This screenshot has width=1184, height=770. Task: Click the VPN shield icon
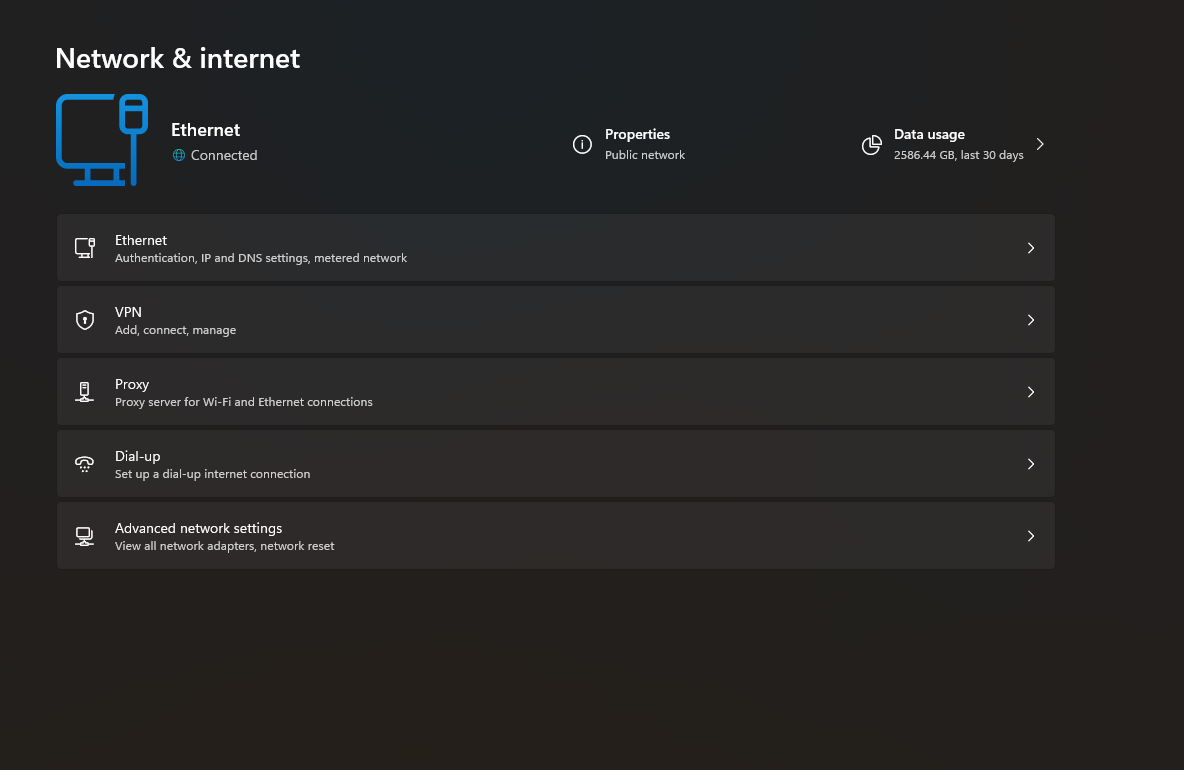pos(85,320)
